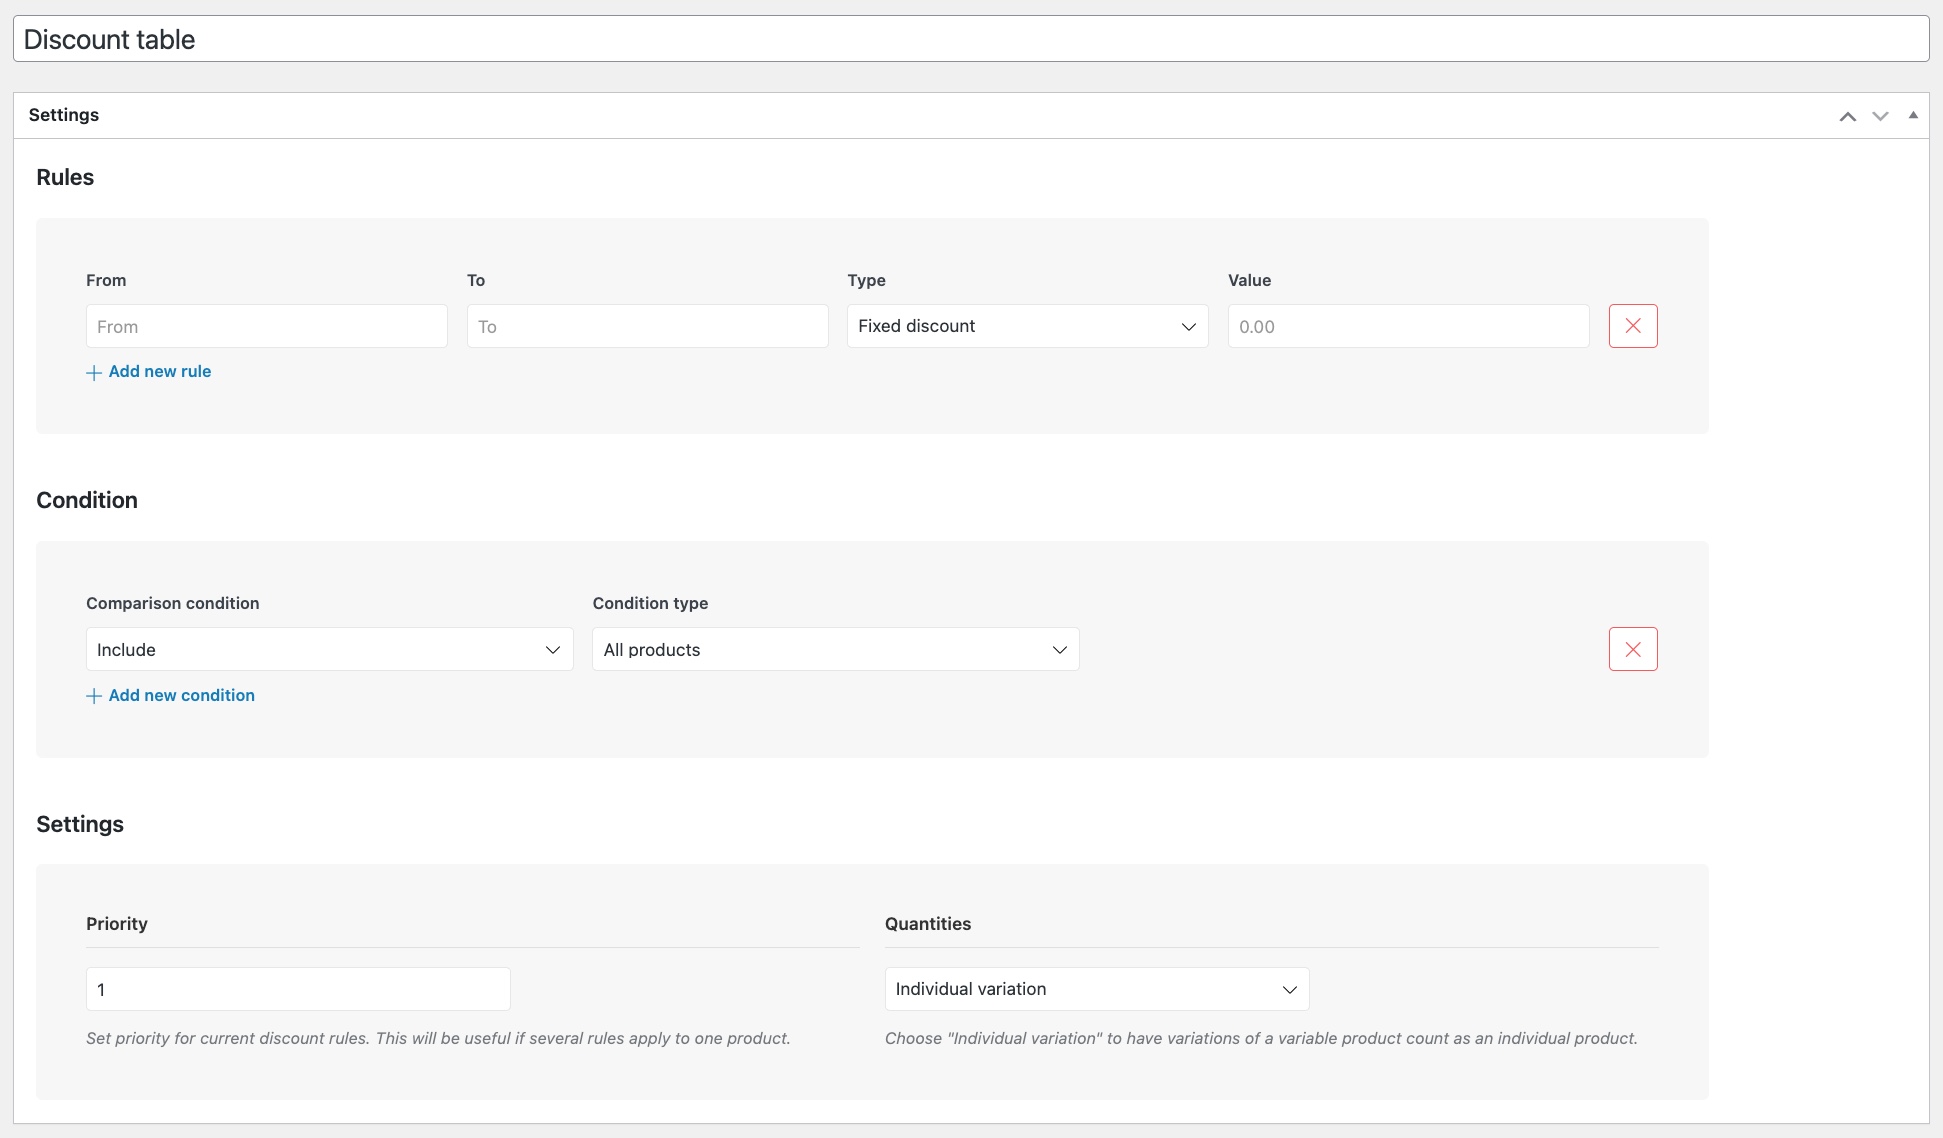Focus the From quantity field
Screen dimensions: 1943x1138
click(267, 326)
